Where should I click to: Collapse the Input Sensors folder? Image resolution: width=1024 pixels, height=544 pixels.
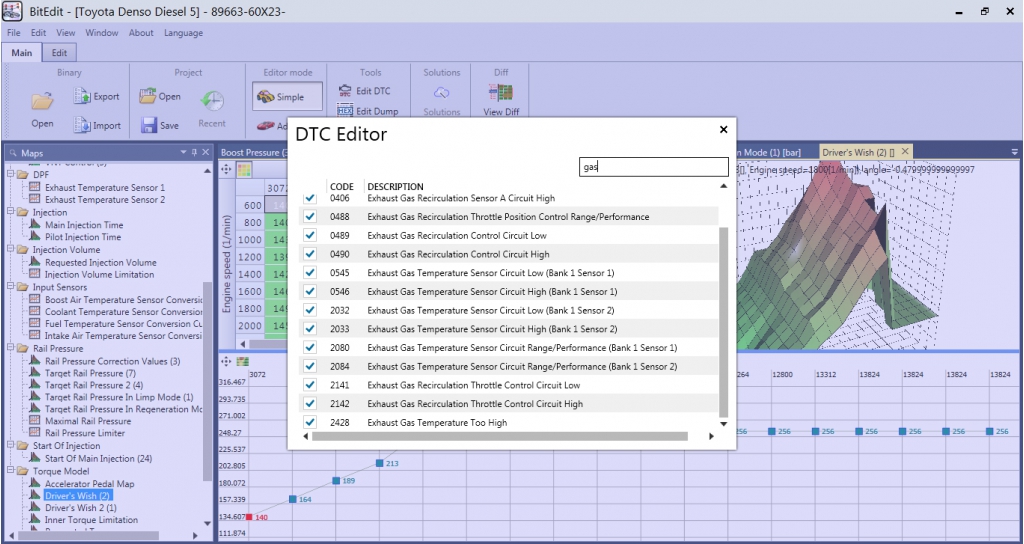[10, 287]
